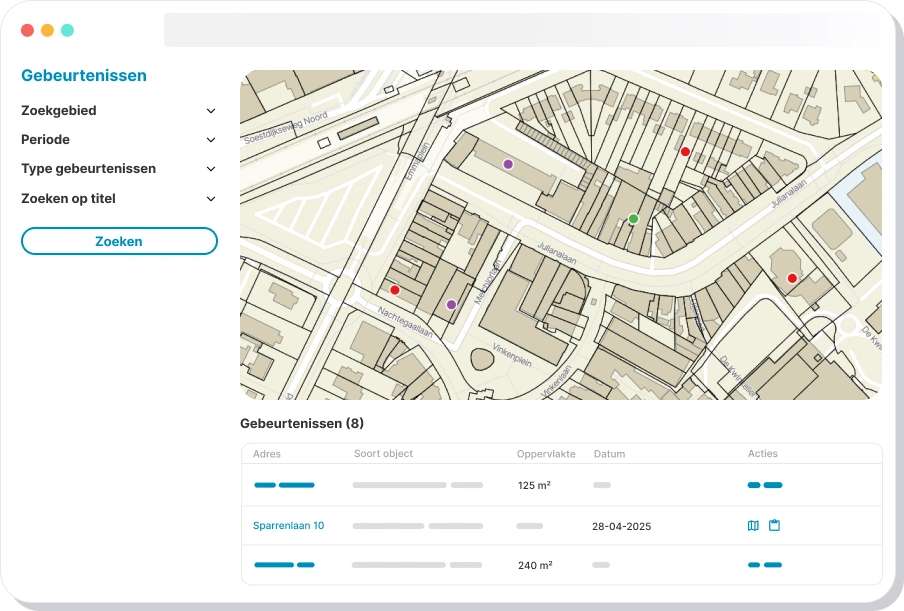
Task: Click the clipboard icon in the Sparrenlaan 10 row
Action: coord(774,525)
